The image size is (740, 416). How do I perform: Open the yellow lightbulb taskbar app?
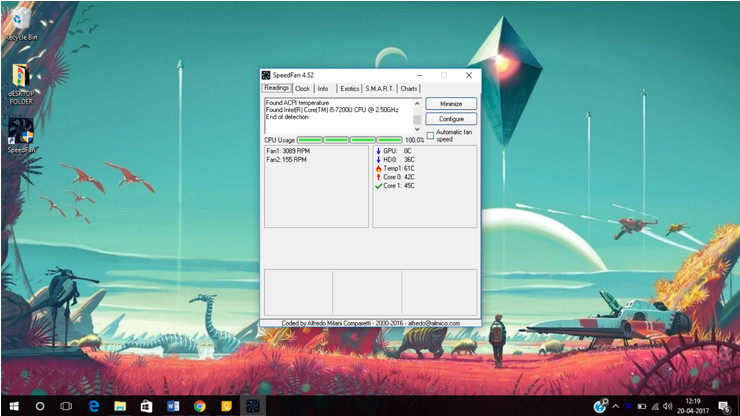point(227,406)
